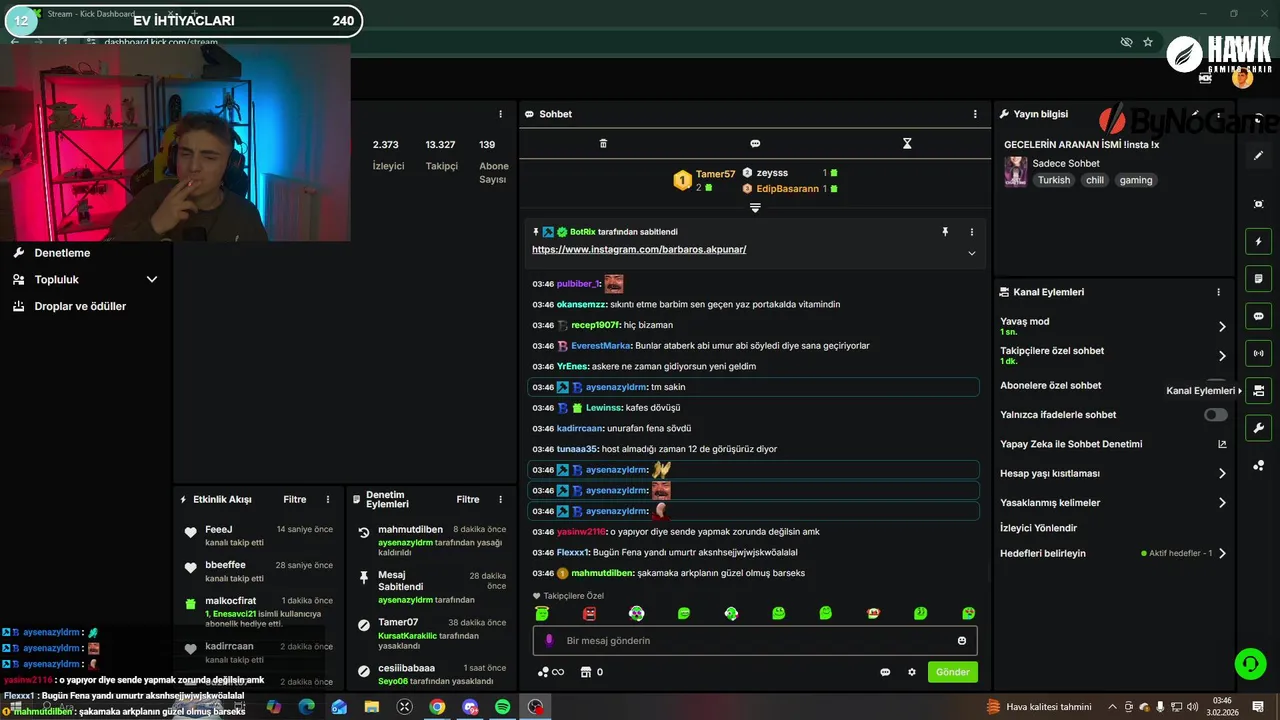Click the Turkish stream tag
1280x720 pixels.
1054,180
